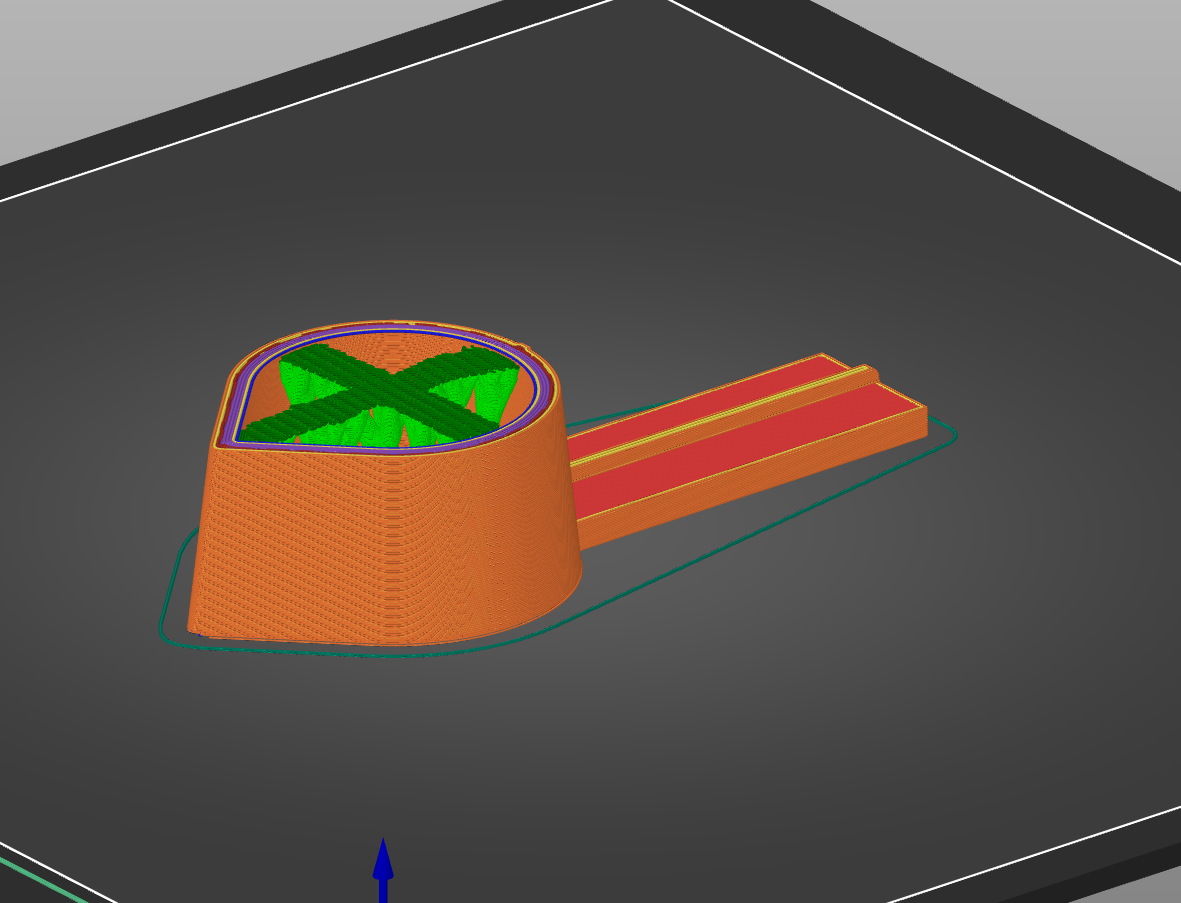The width and height of the screenshot is (1181, 903).
Task: Click the blue axis arrow on the bed
Action: pos(383,869)
